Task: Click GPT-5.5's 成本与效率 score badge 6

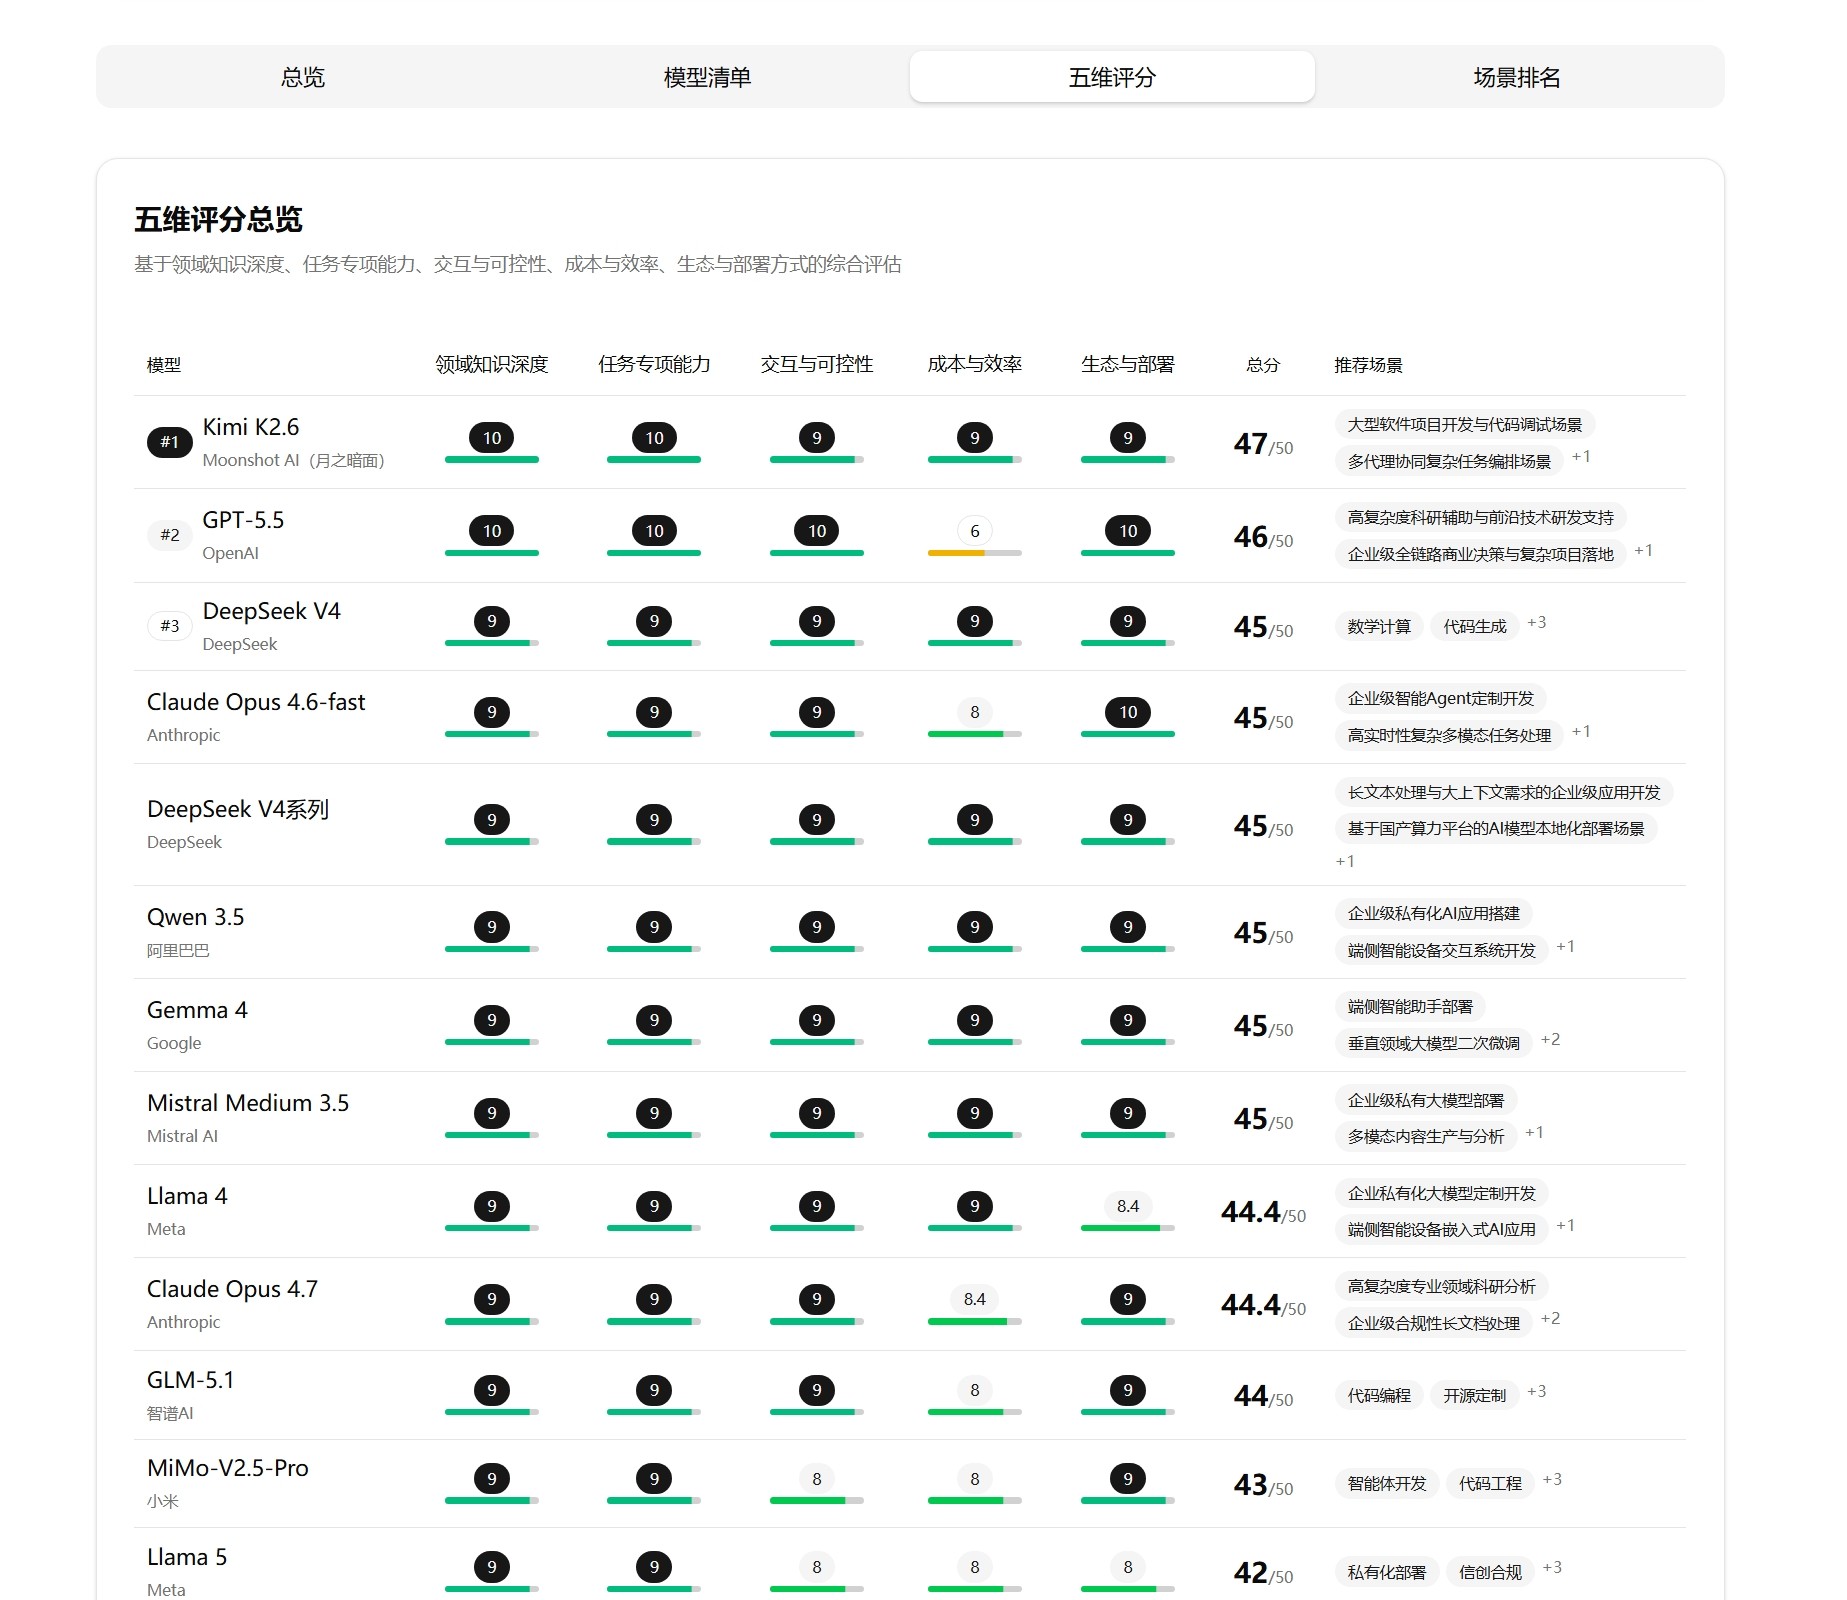Action: tap(975, 531)
